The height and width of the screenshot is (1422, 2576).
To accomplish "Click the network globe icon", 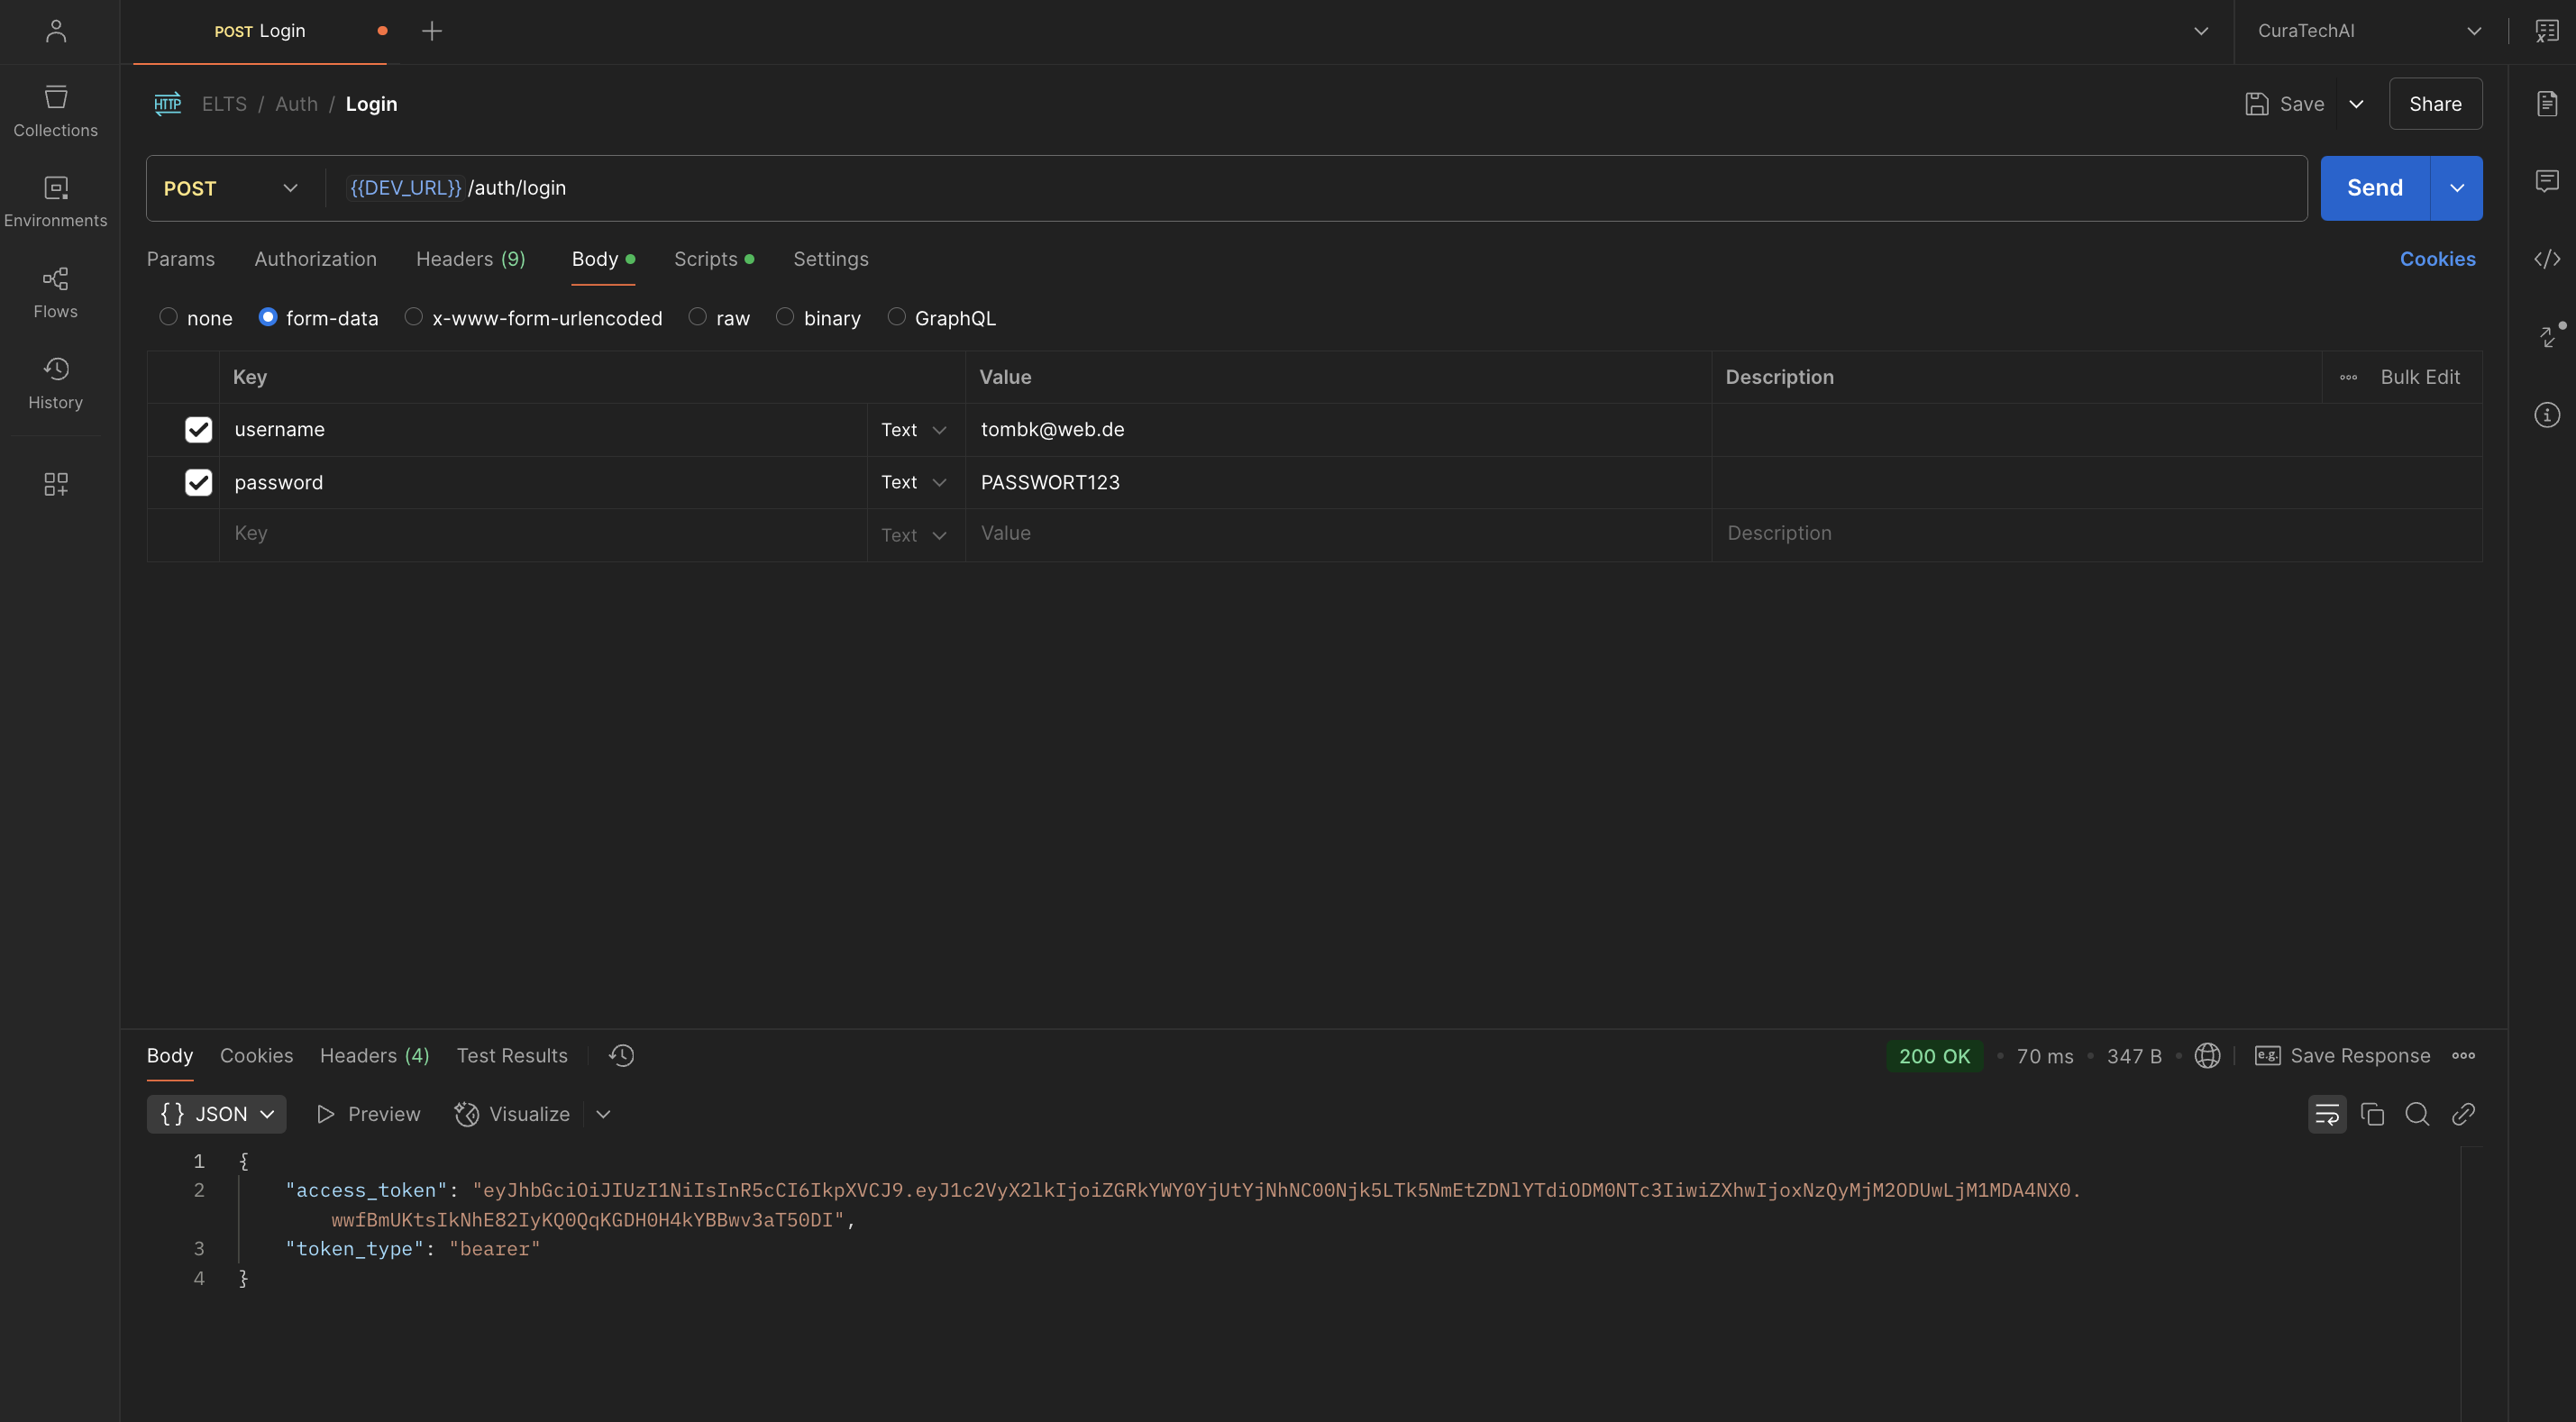I will click(2207, 1056).
